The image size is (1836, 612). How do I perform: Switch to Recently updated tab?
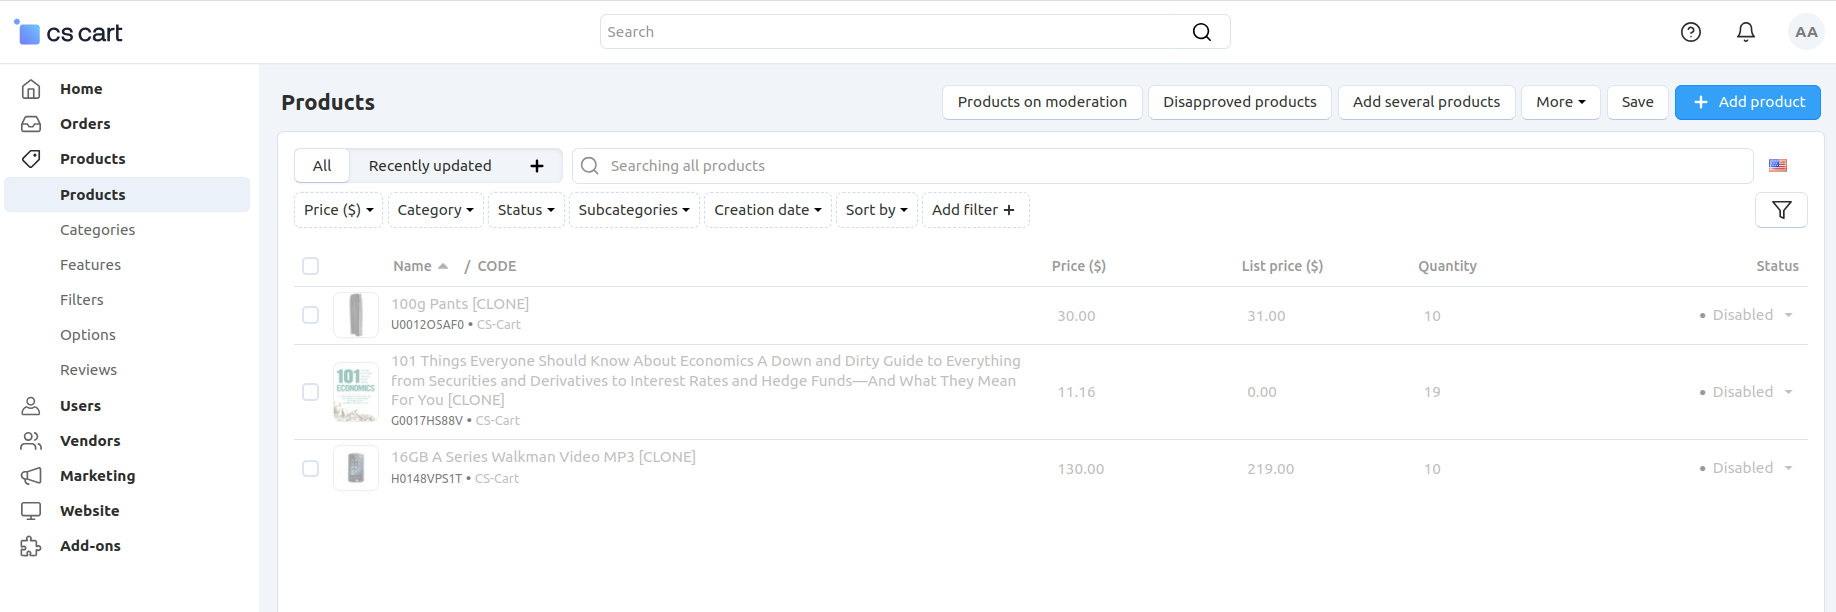(430, 166)
